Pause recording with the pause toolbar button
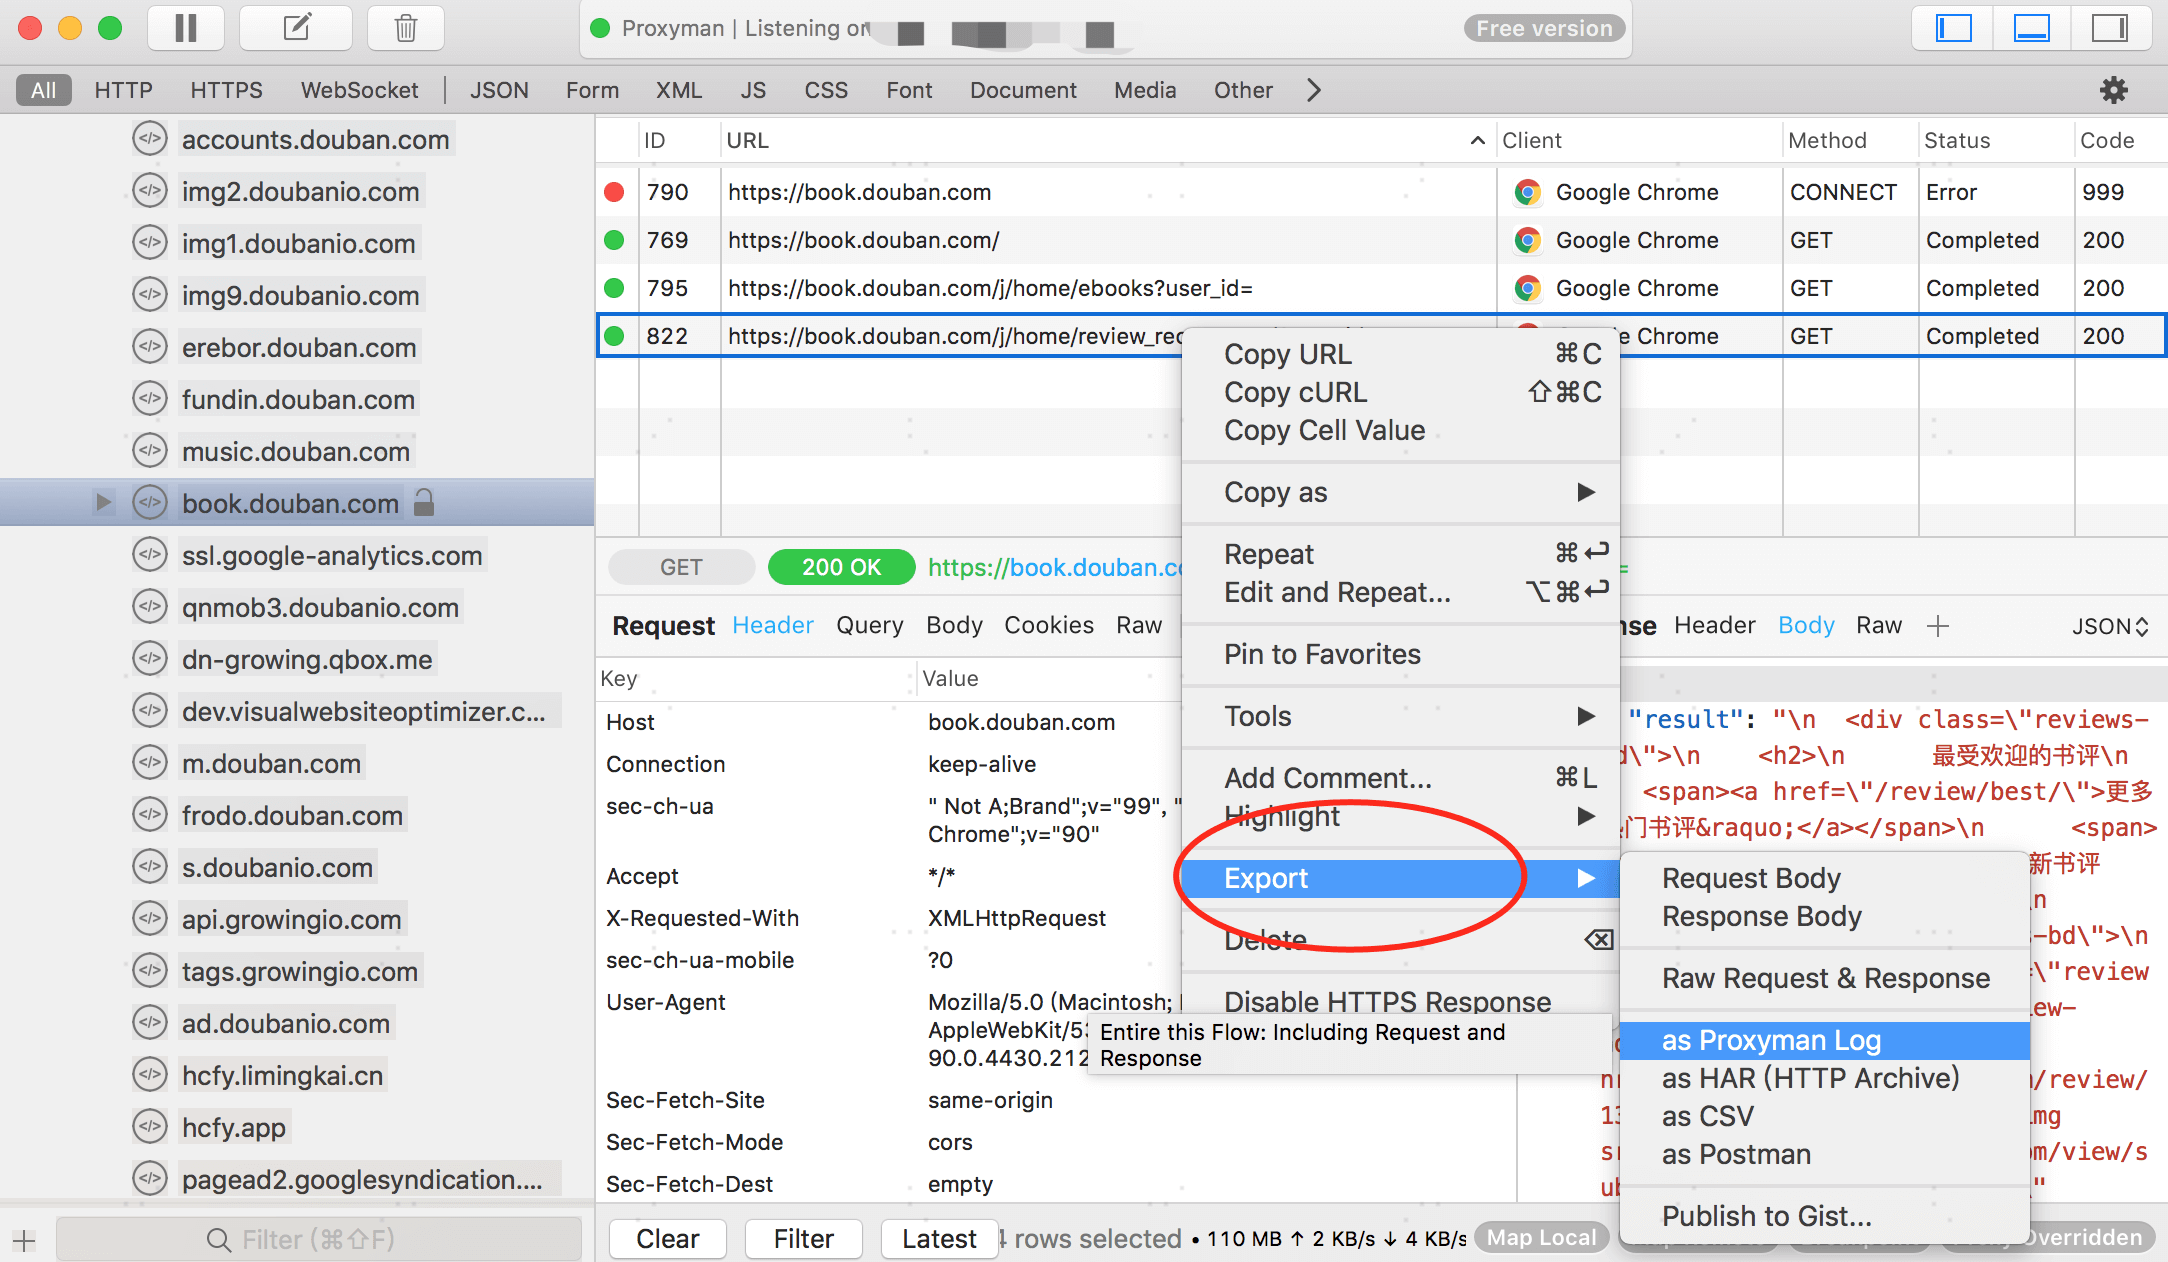 click(x=186, y=28)
